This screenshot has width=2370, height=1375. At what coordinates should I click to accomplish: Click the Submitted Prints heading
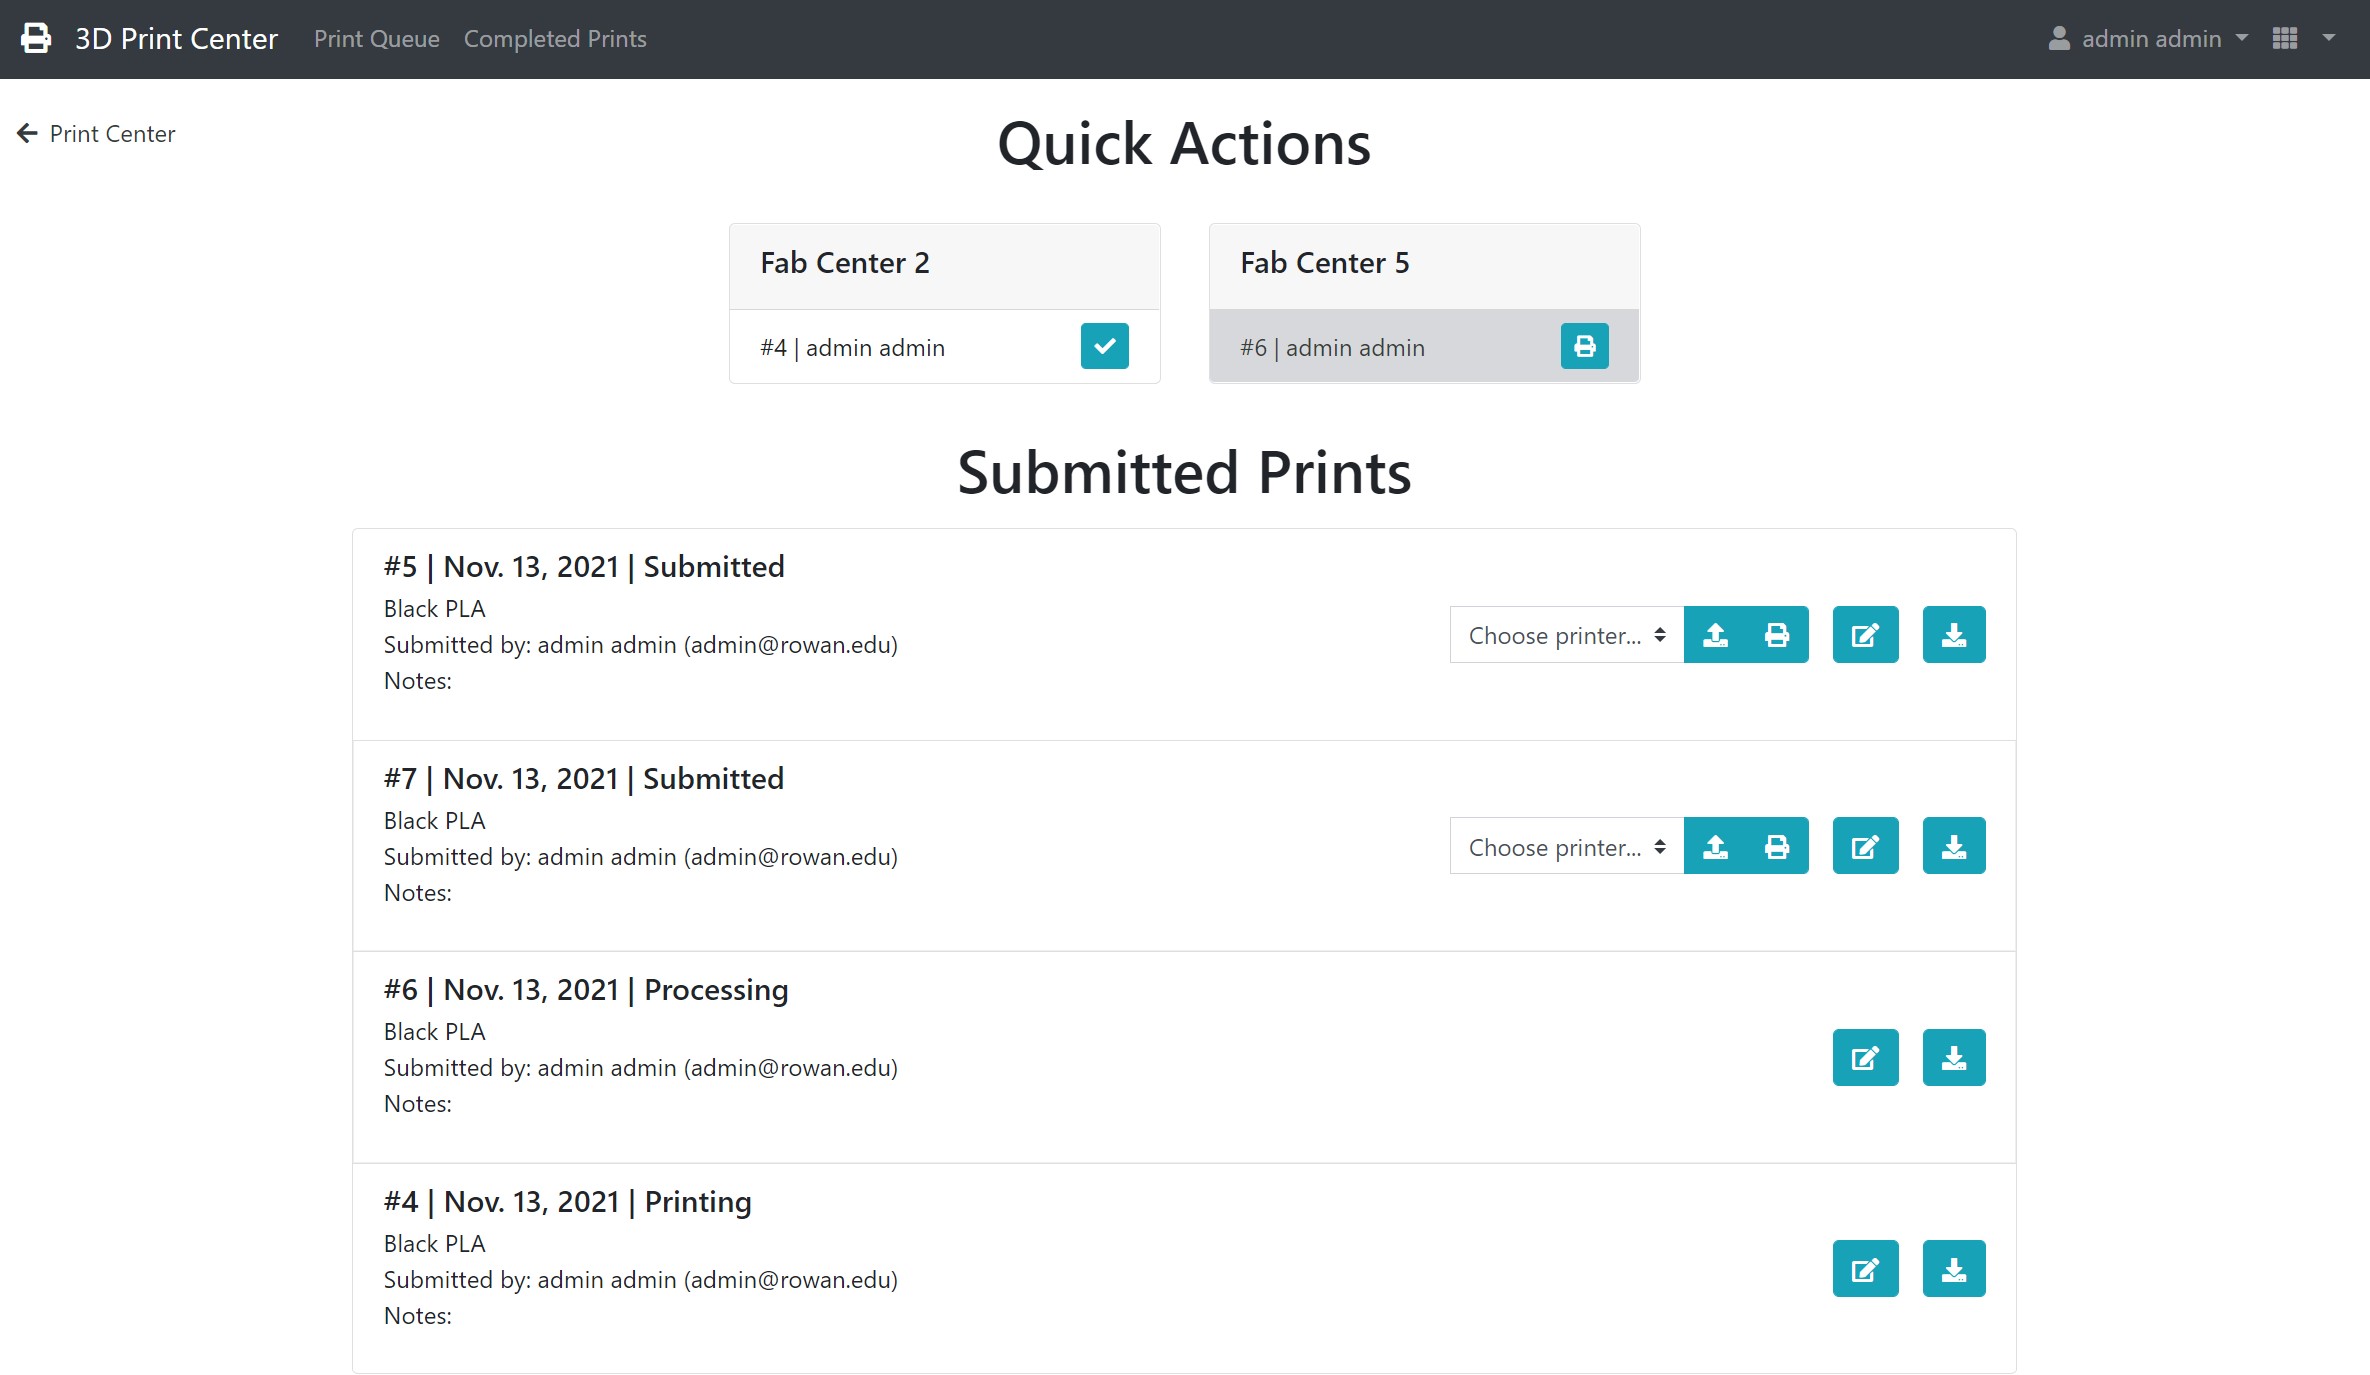[x=1184, y=472]
